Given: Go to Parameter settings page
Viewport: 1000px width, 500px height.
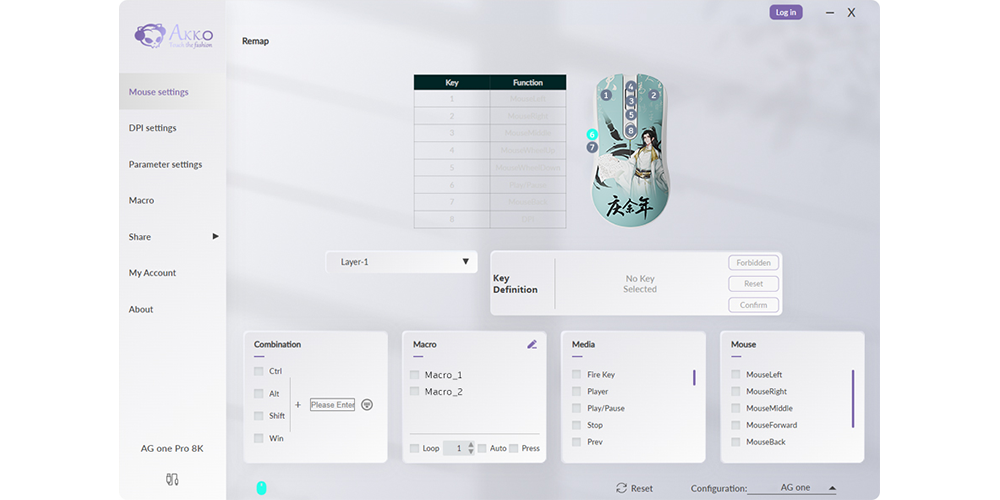Looking at the screenshot, I should pos(165,164).
